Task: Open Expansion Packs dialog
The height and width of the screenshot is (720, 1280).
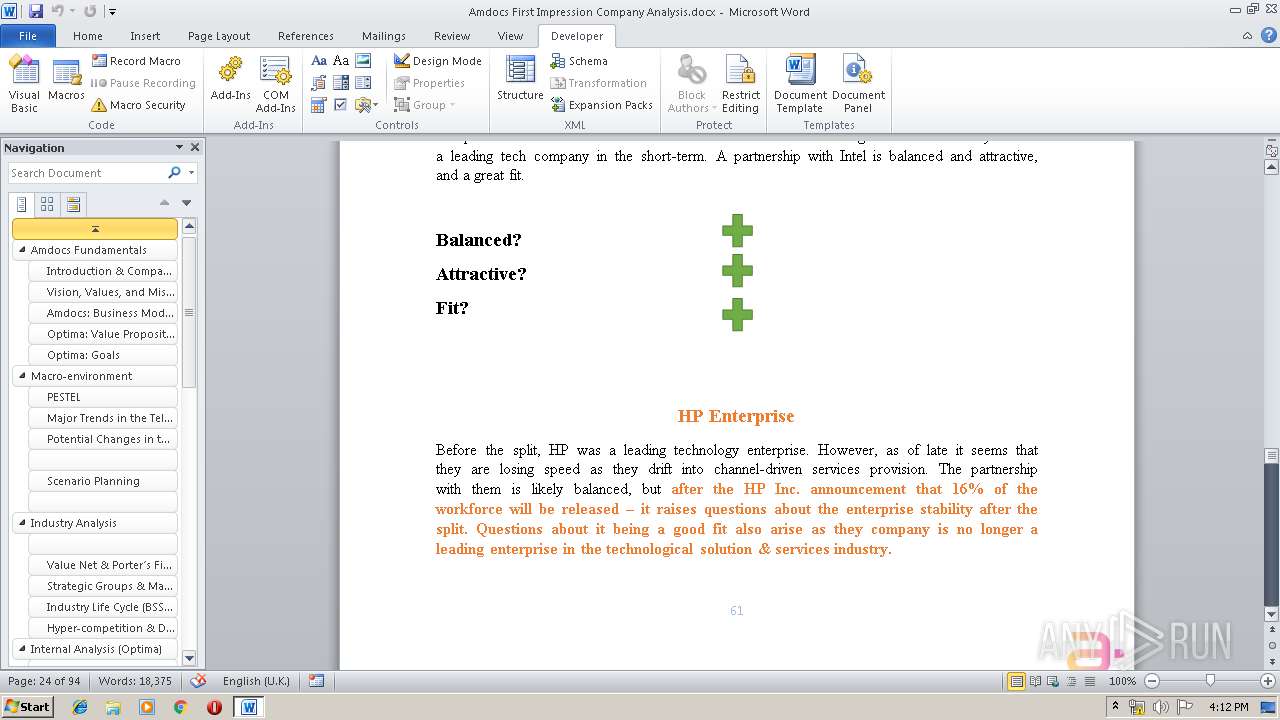Action: pyautogui.click(x=601, y=105)
